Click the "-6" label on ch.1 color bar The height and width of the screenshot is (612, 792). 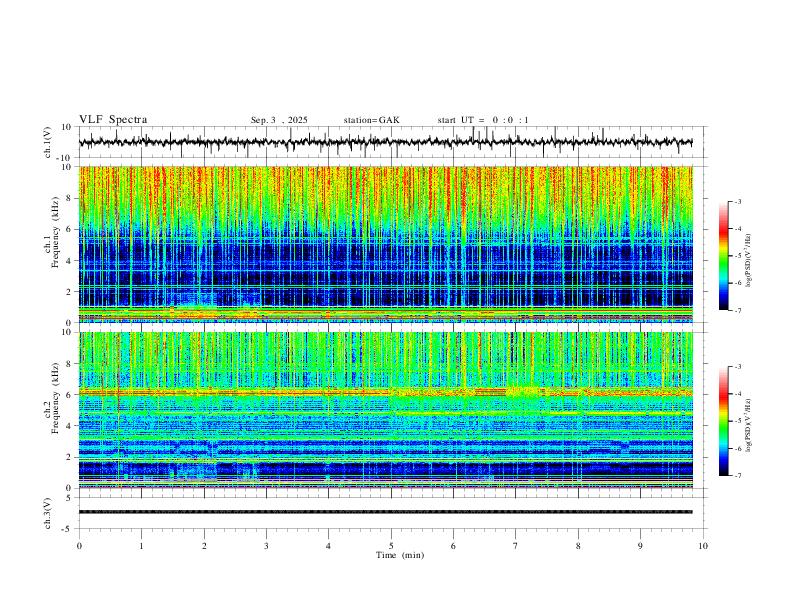click(738, 283)
